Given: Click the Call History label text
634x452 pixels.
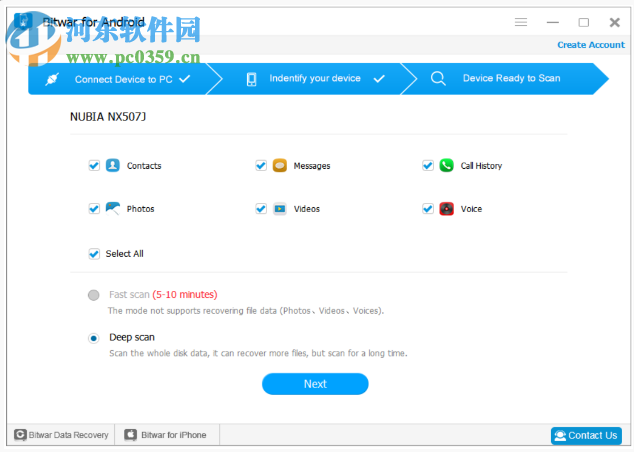Looking at the screenshot, I should pyautogui.click(x=481, y=166).
